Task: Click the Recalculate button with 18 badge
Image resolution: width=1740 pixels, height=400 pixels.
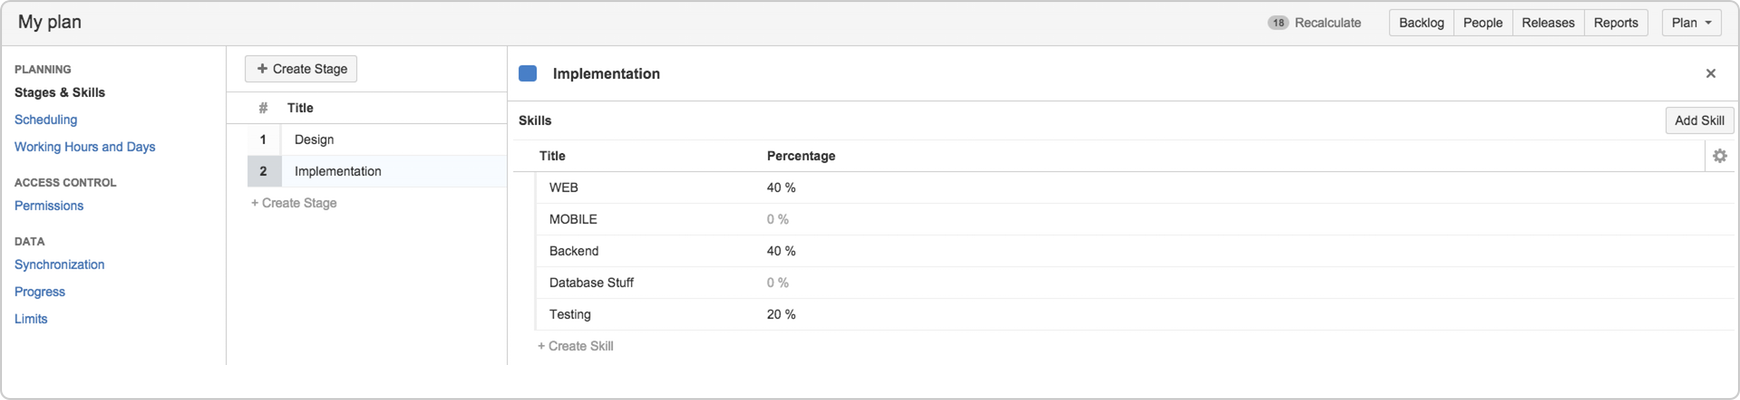Action: [x=1314, y=23]
